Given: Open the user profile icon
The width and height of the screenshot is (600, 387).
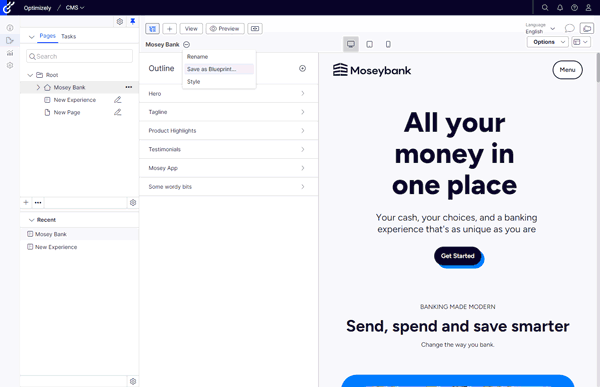Looking at the screenshot, I should click(x=589, y=8).
